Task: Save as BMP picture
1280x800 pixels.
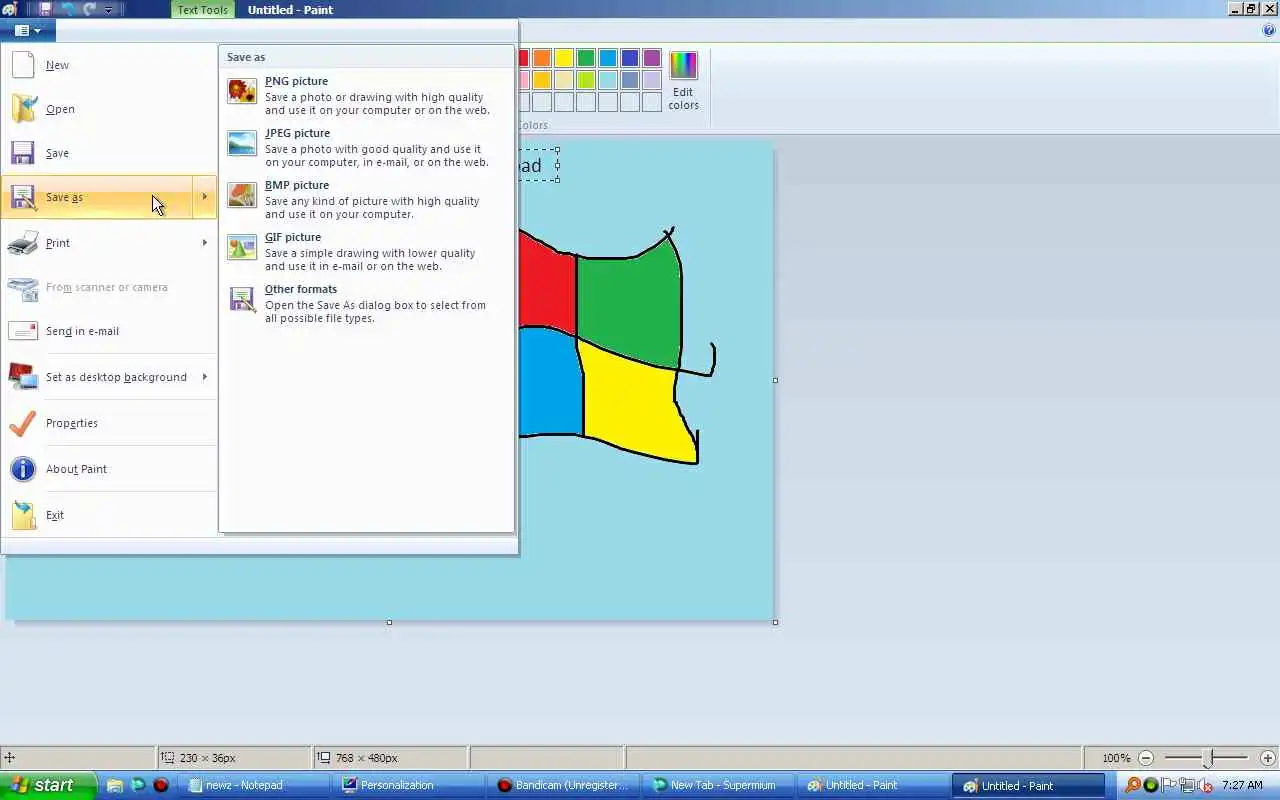Action: click(366, 200)
